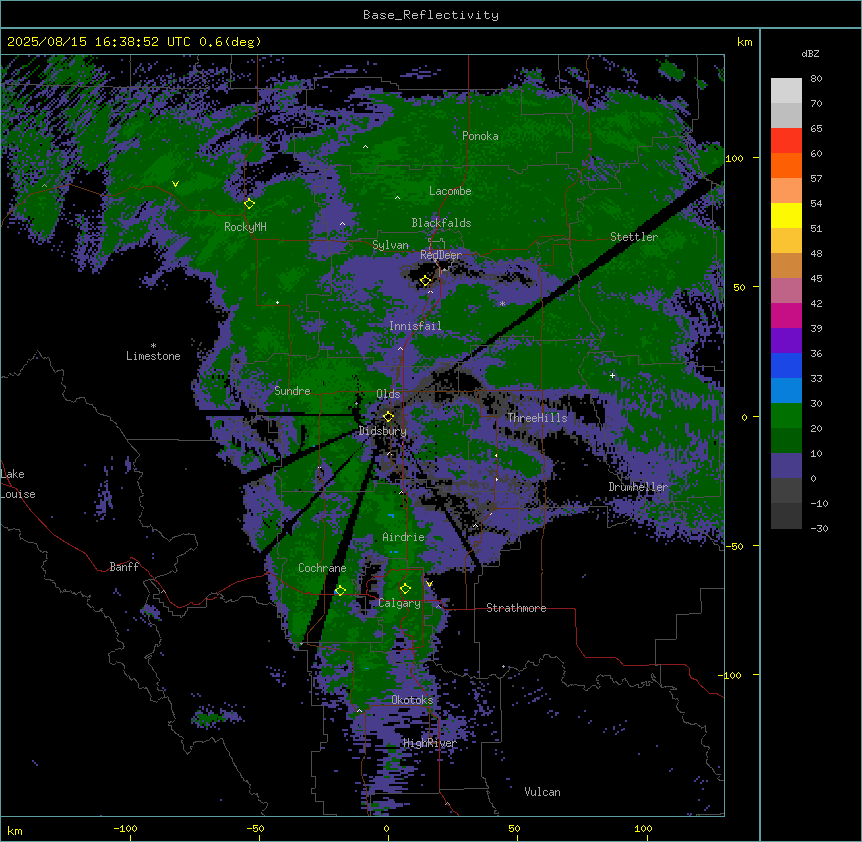The height and width of the screenshot is (842, 862).
Task: Click the yellow diamond marker above Calgary label
Action: [405, 589]
